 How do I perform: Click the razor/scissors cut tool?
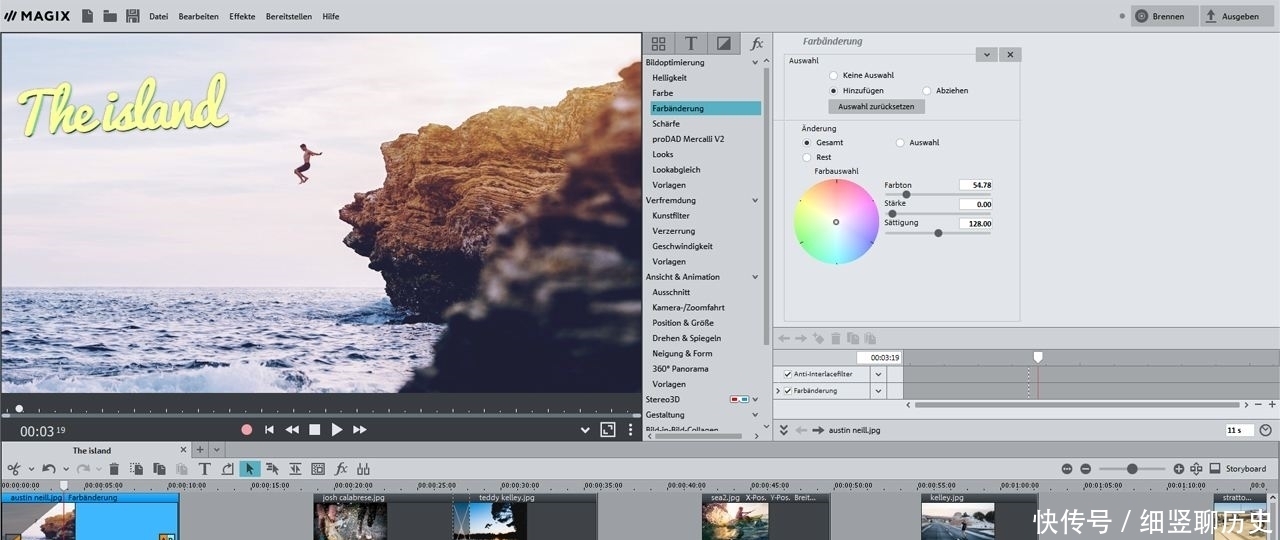pos(14,469)
